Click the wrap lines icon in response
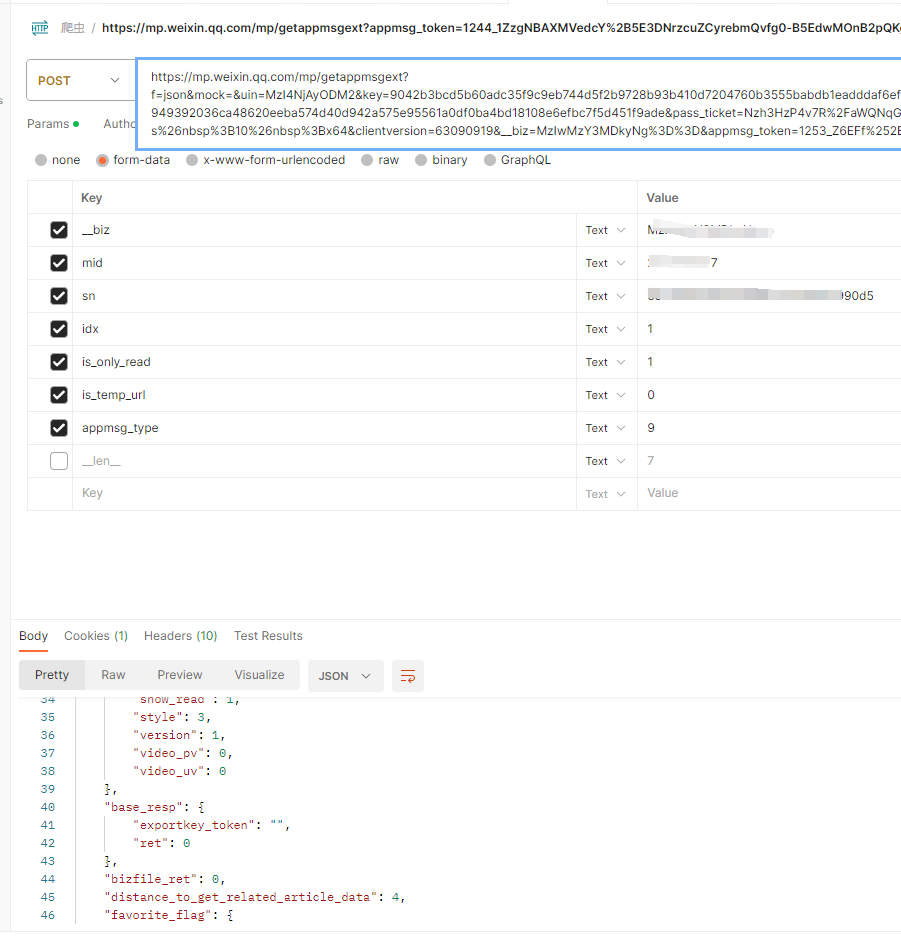901x936 pixels. [x=407, y=676]
